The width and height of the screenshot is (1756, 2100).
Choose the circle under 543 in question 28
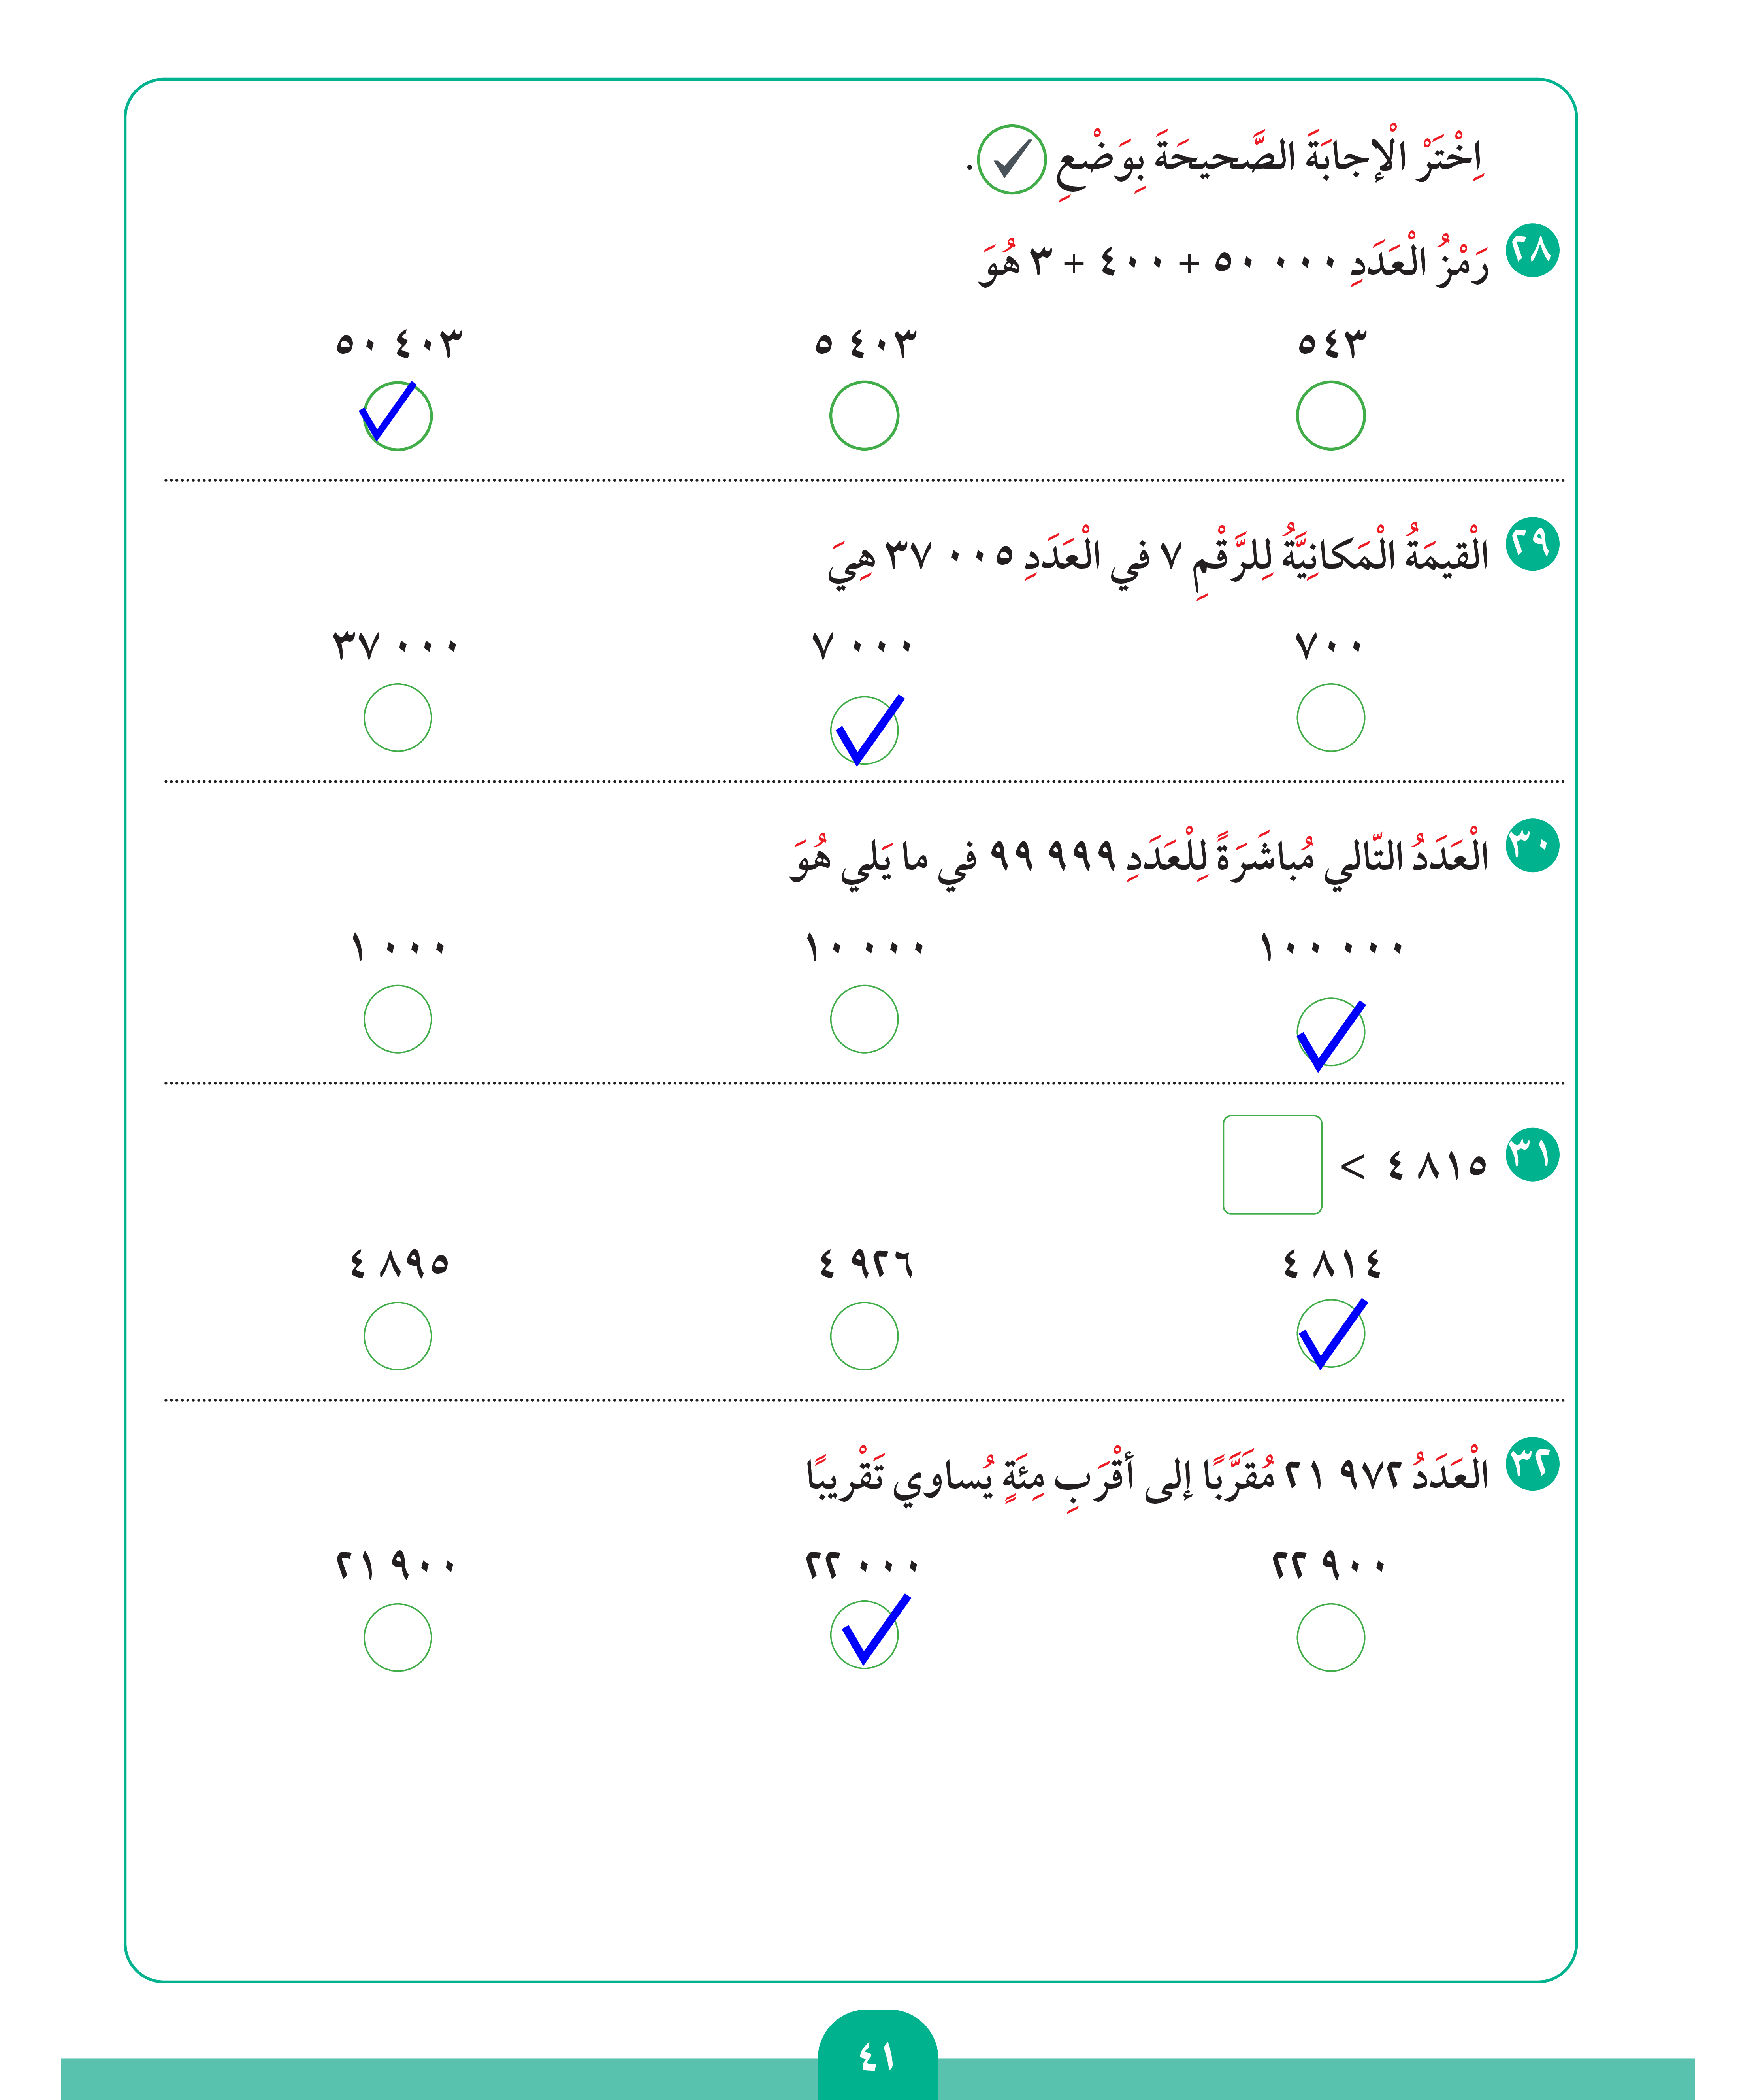click(1330, 416)
